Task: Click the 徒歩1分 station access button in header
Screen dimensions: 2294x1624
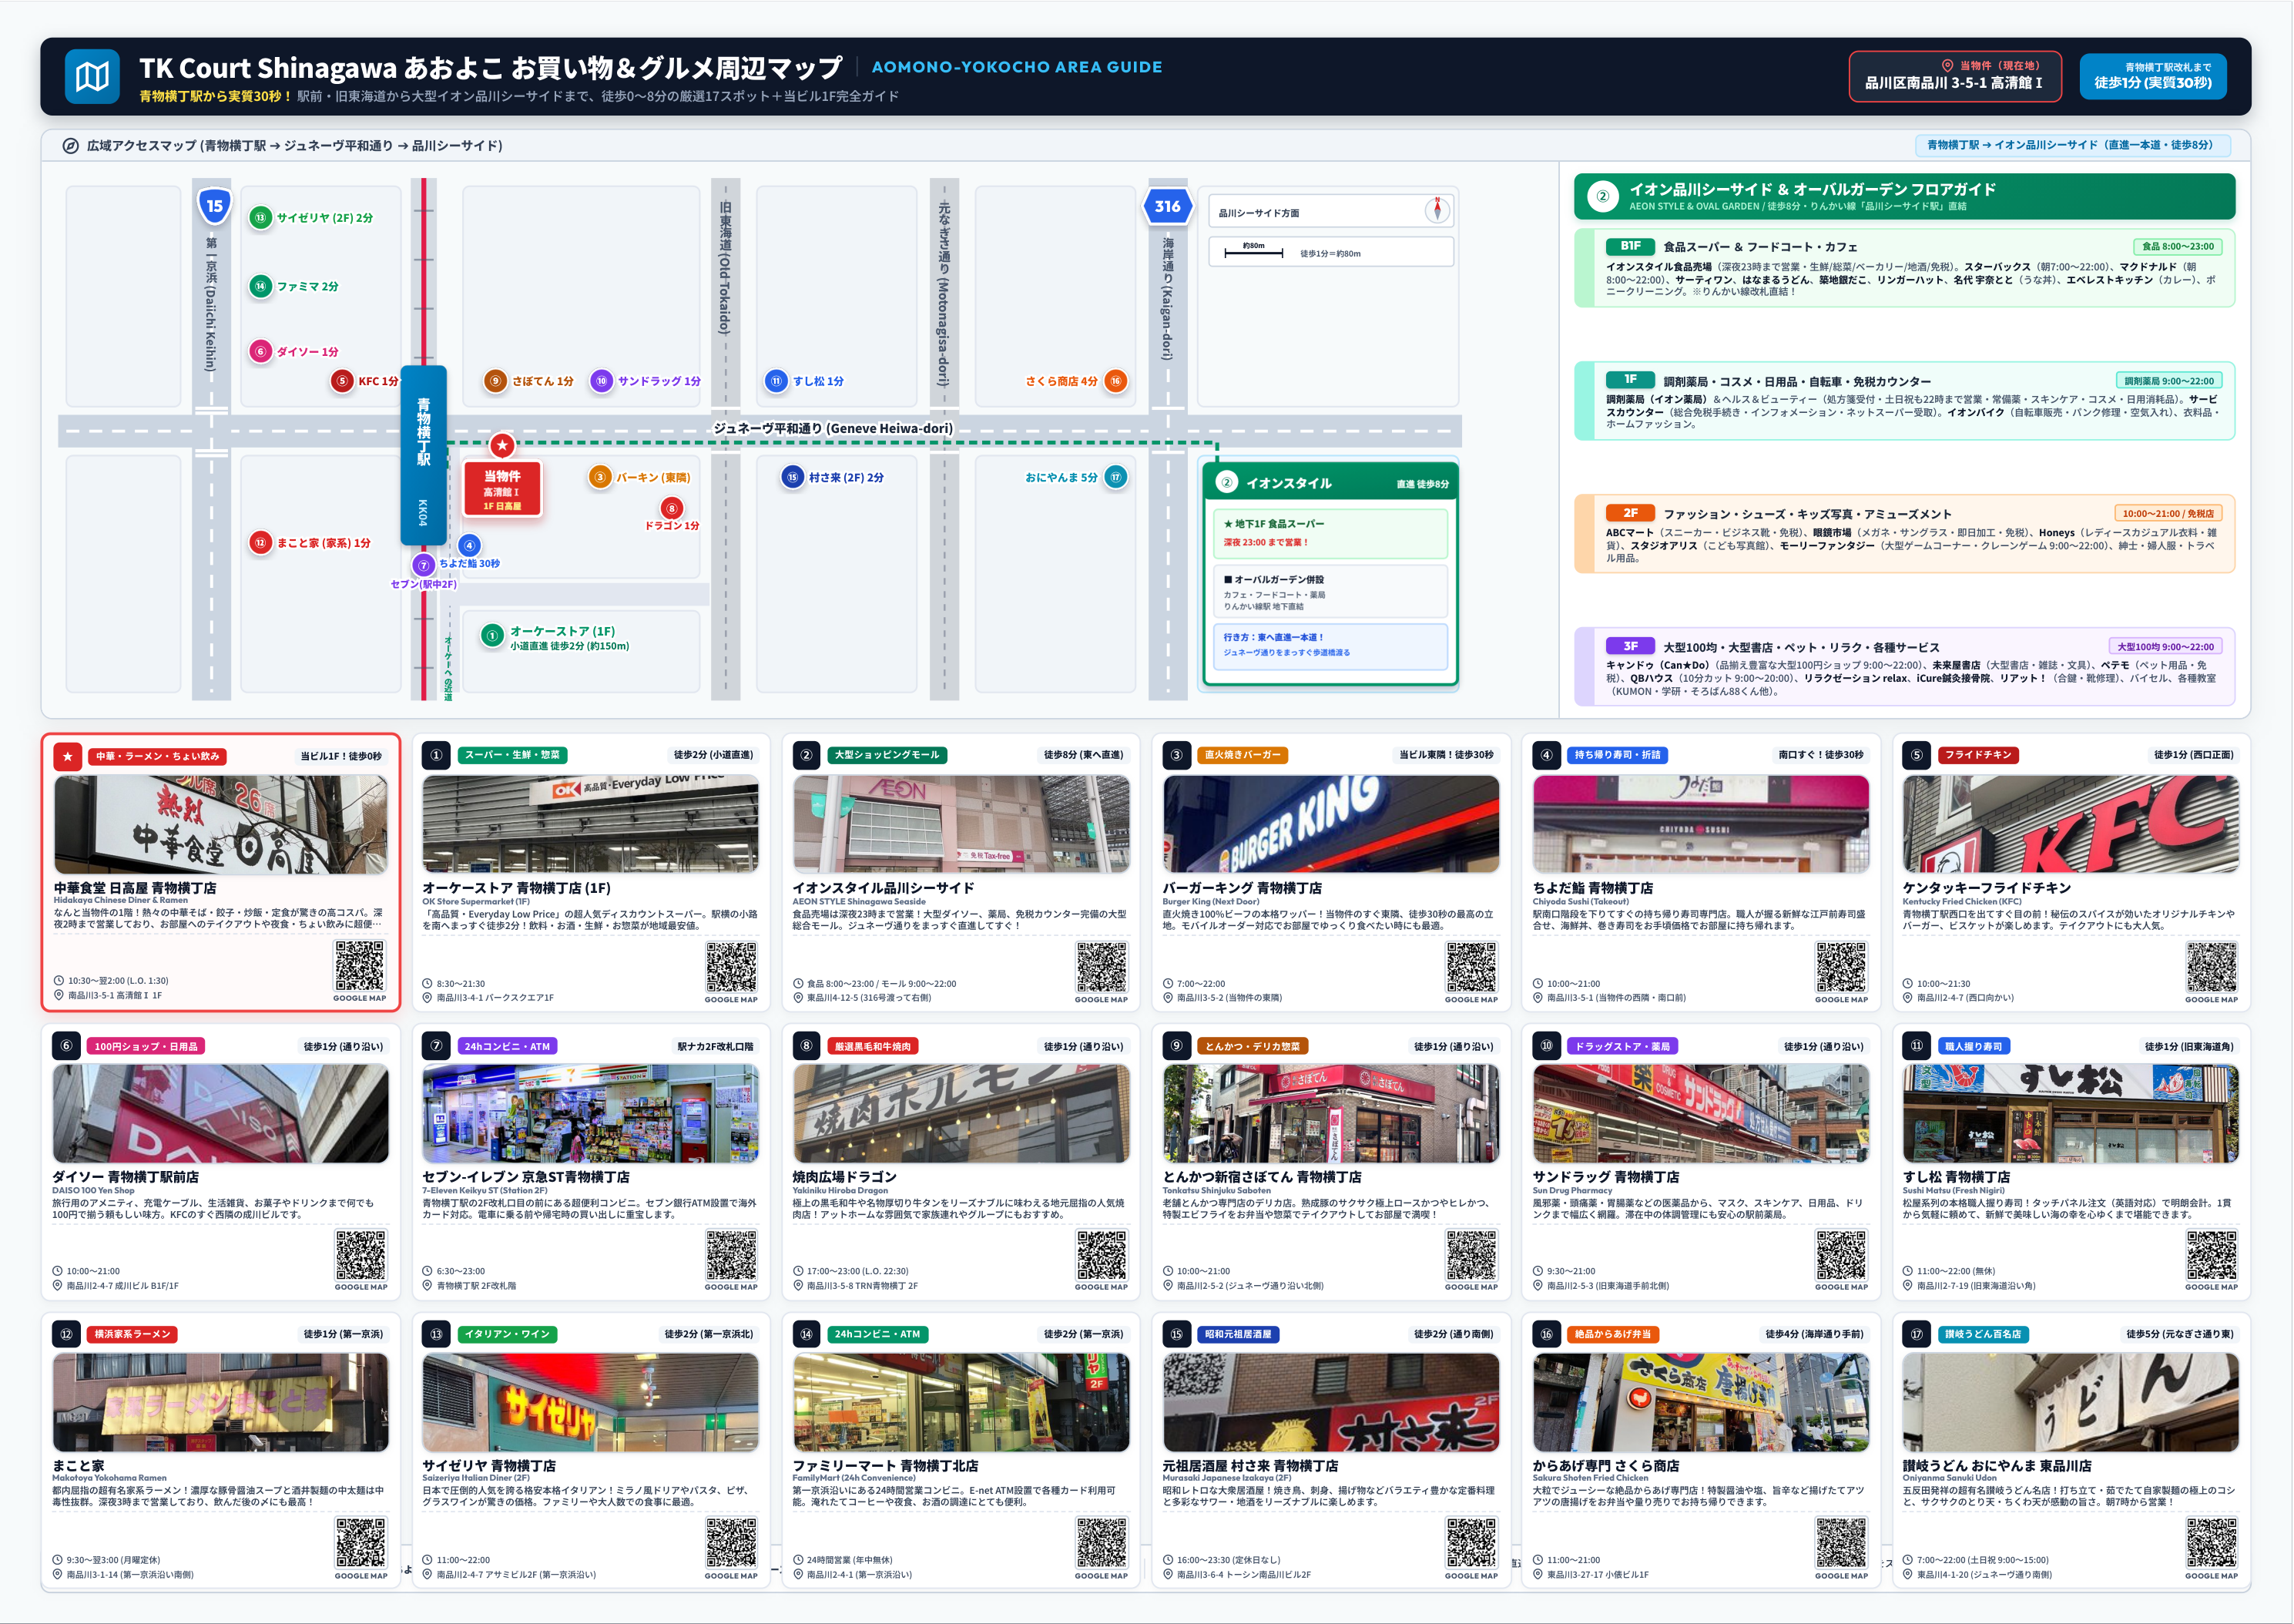Action: tap(2153, 76)
